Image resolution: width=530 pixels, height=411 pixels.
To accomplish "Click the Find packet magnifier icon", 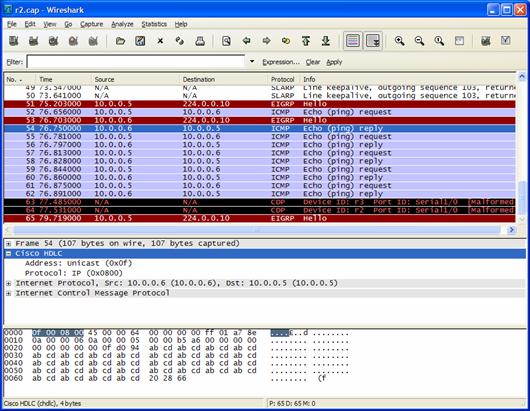I will coord(226,41).
